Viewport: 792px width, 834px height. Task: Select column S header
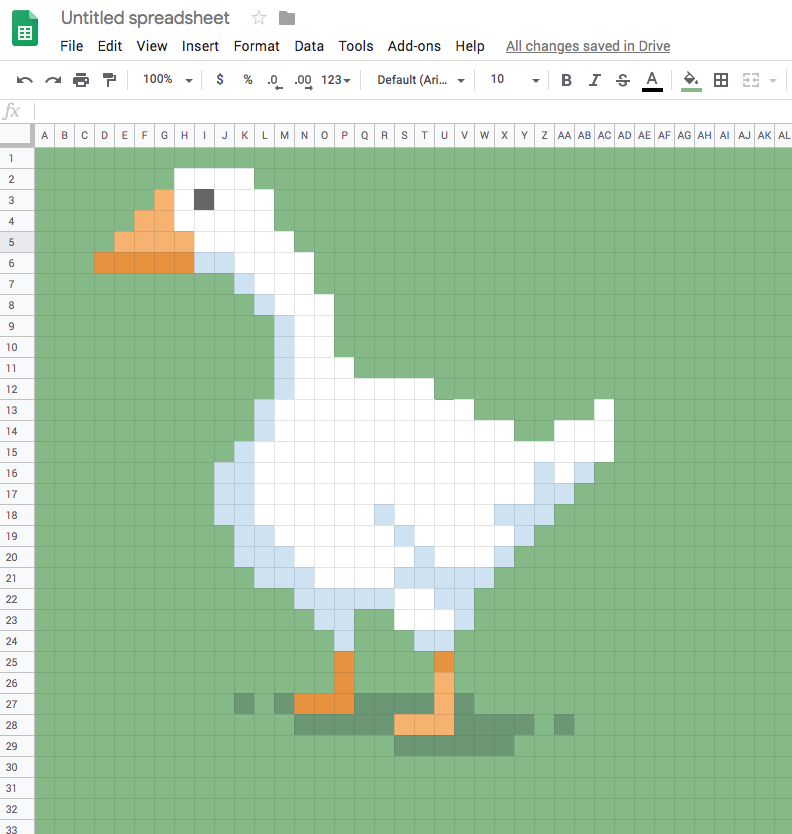(404, 136)
